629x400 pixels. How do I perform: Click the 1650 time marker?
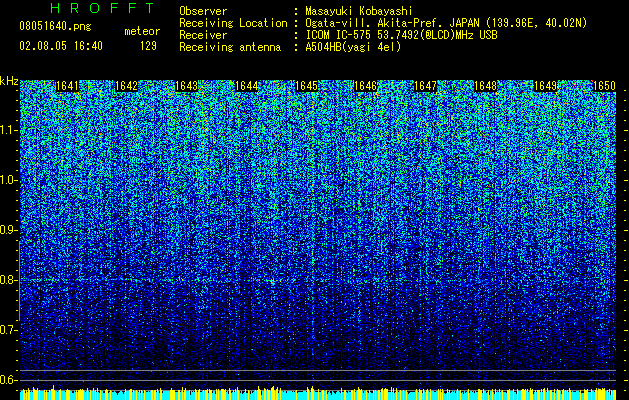coord(604,86)
